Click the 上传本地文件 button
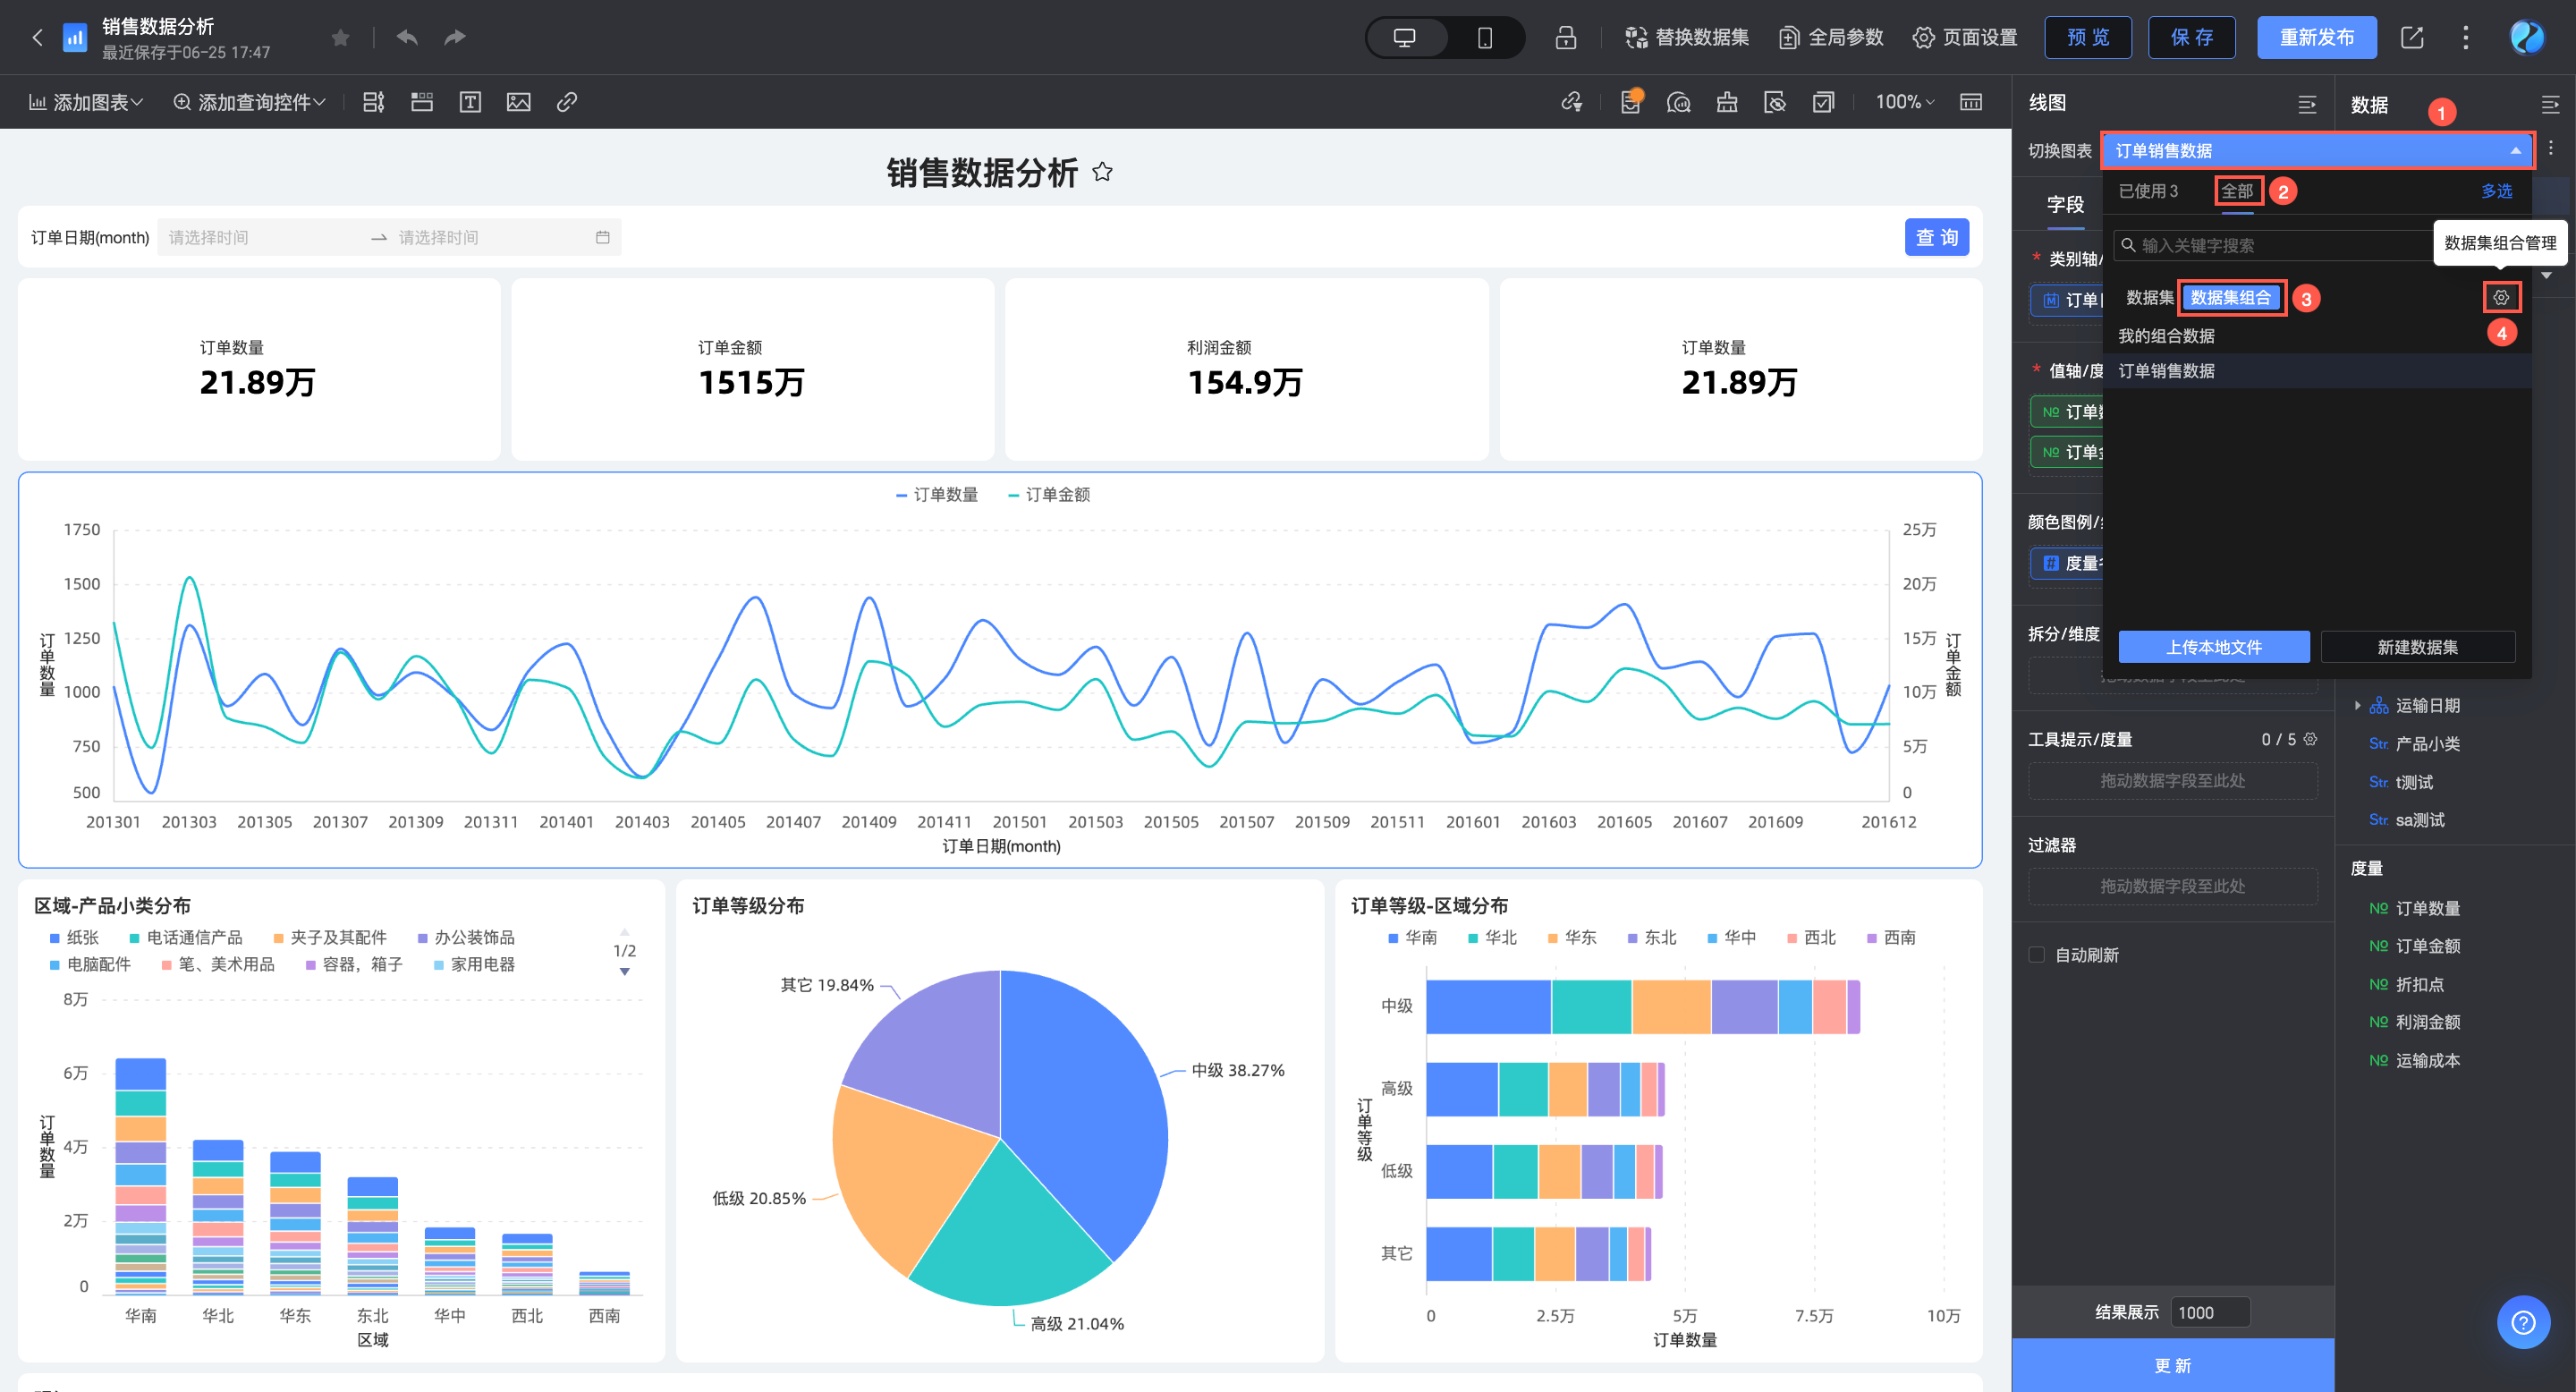2576x1392 pixels. tap(2213, 647)
